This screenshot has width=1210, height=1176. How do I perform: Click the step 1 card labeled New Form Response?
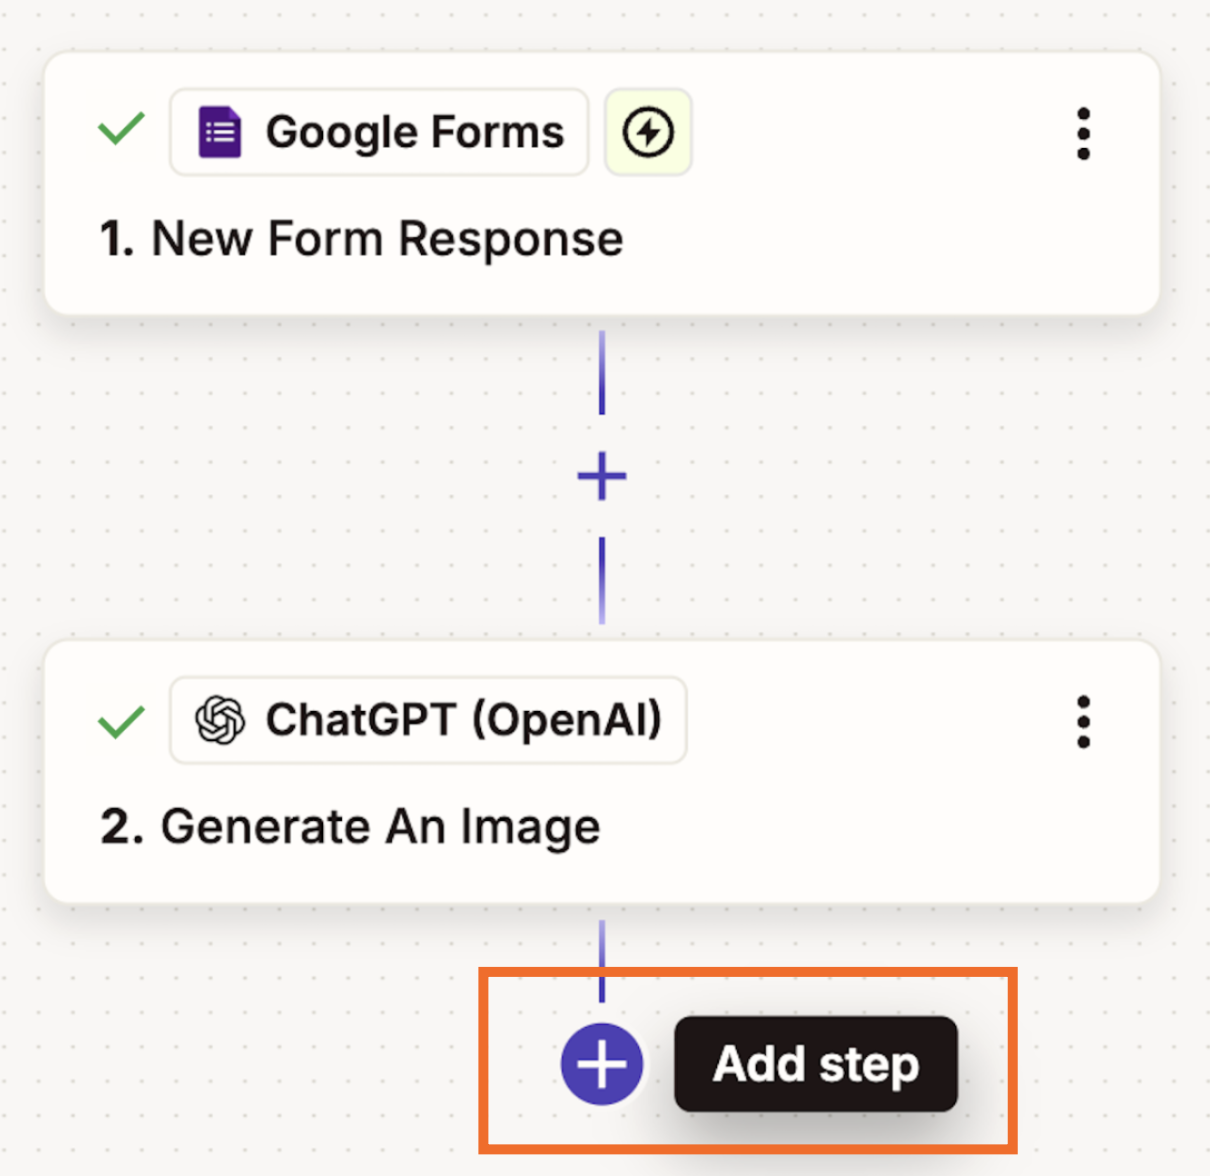388,238
